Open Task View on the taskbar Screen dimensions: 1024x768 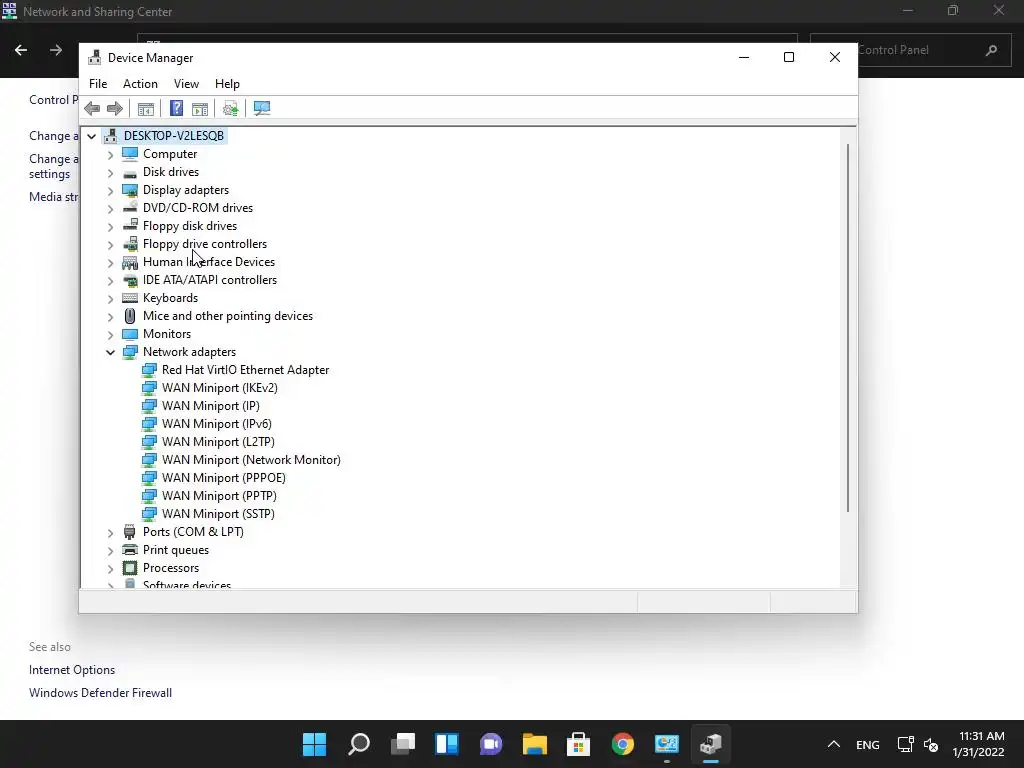point(403,744)
